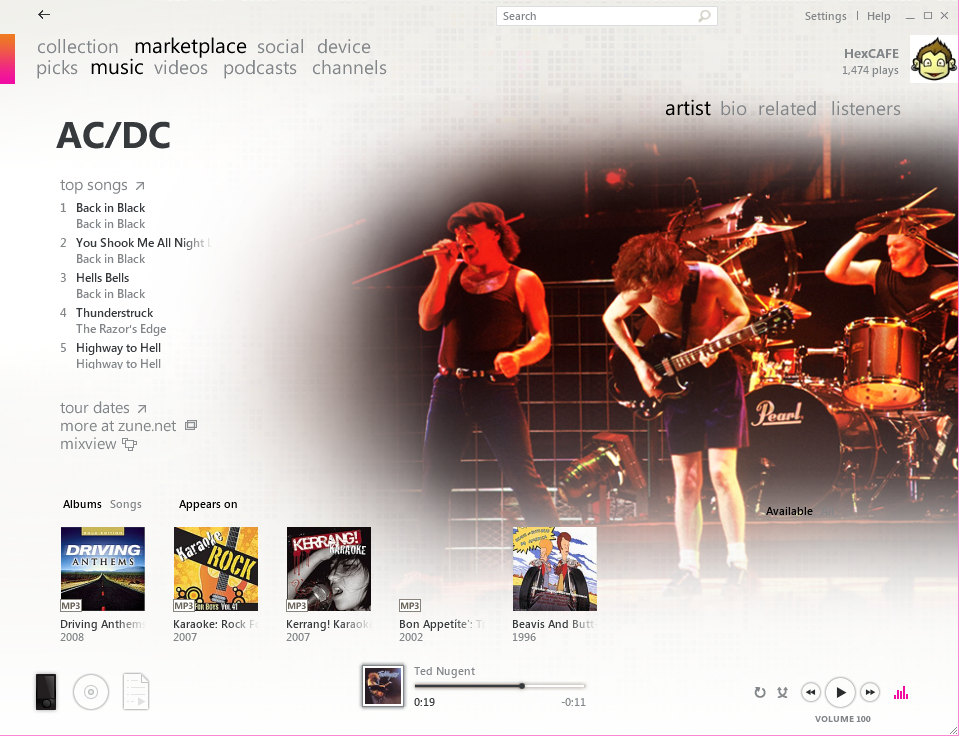Open the channels subsection

click(349, 68)
